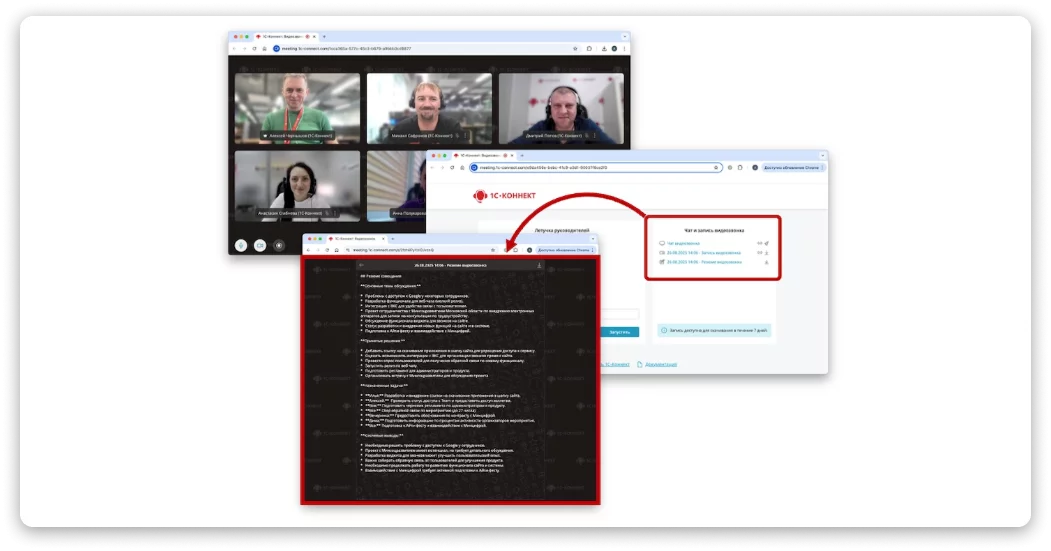Viewport: 1051px width, 551px height.
Task: Open downloads in the video call browser window
Action: 604,48
